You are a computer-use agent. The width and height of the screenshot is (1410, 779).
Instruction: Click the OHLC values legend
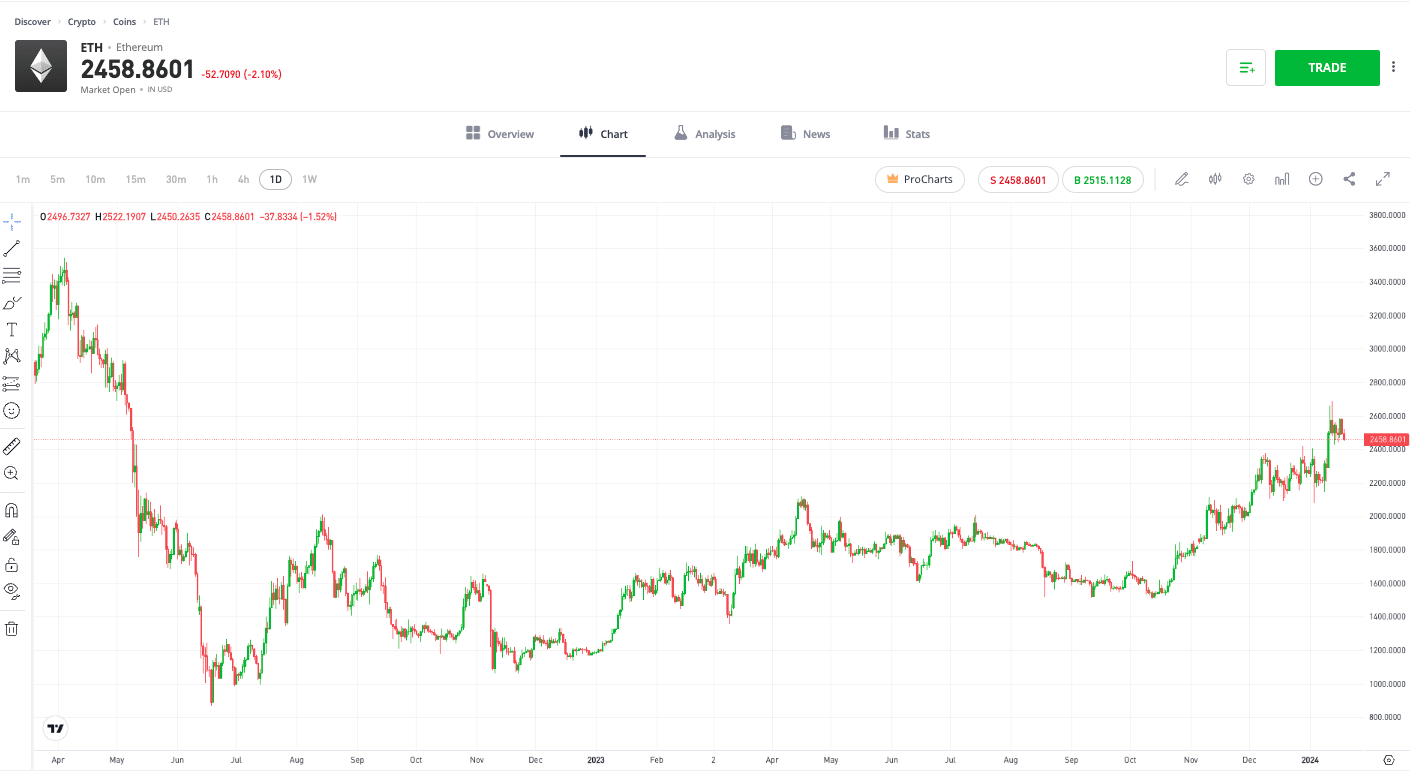click(188, 216)
